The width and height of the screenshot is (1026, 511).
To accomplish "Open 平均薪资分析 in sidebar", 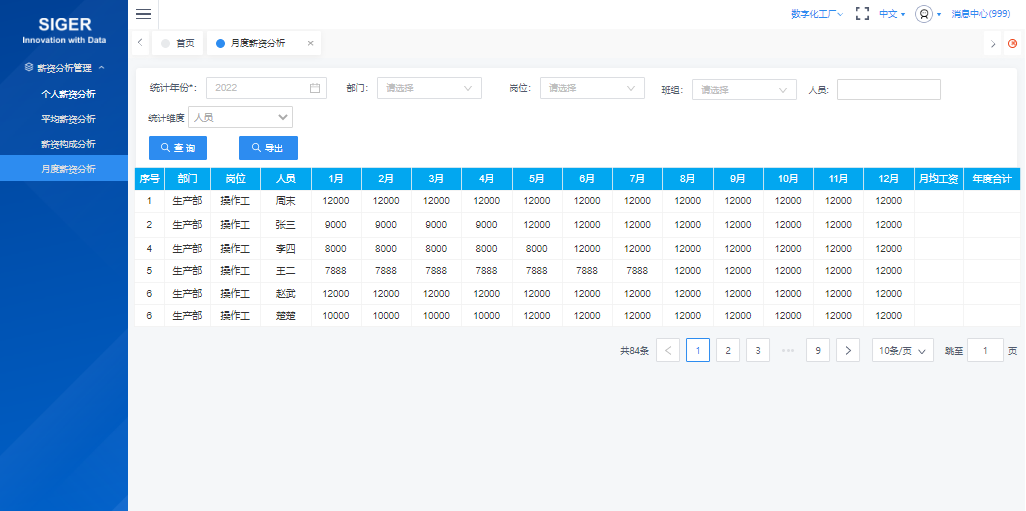I will 68,118.
